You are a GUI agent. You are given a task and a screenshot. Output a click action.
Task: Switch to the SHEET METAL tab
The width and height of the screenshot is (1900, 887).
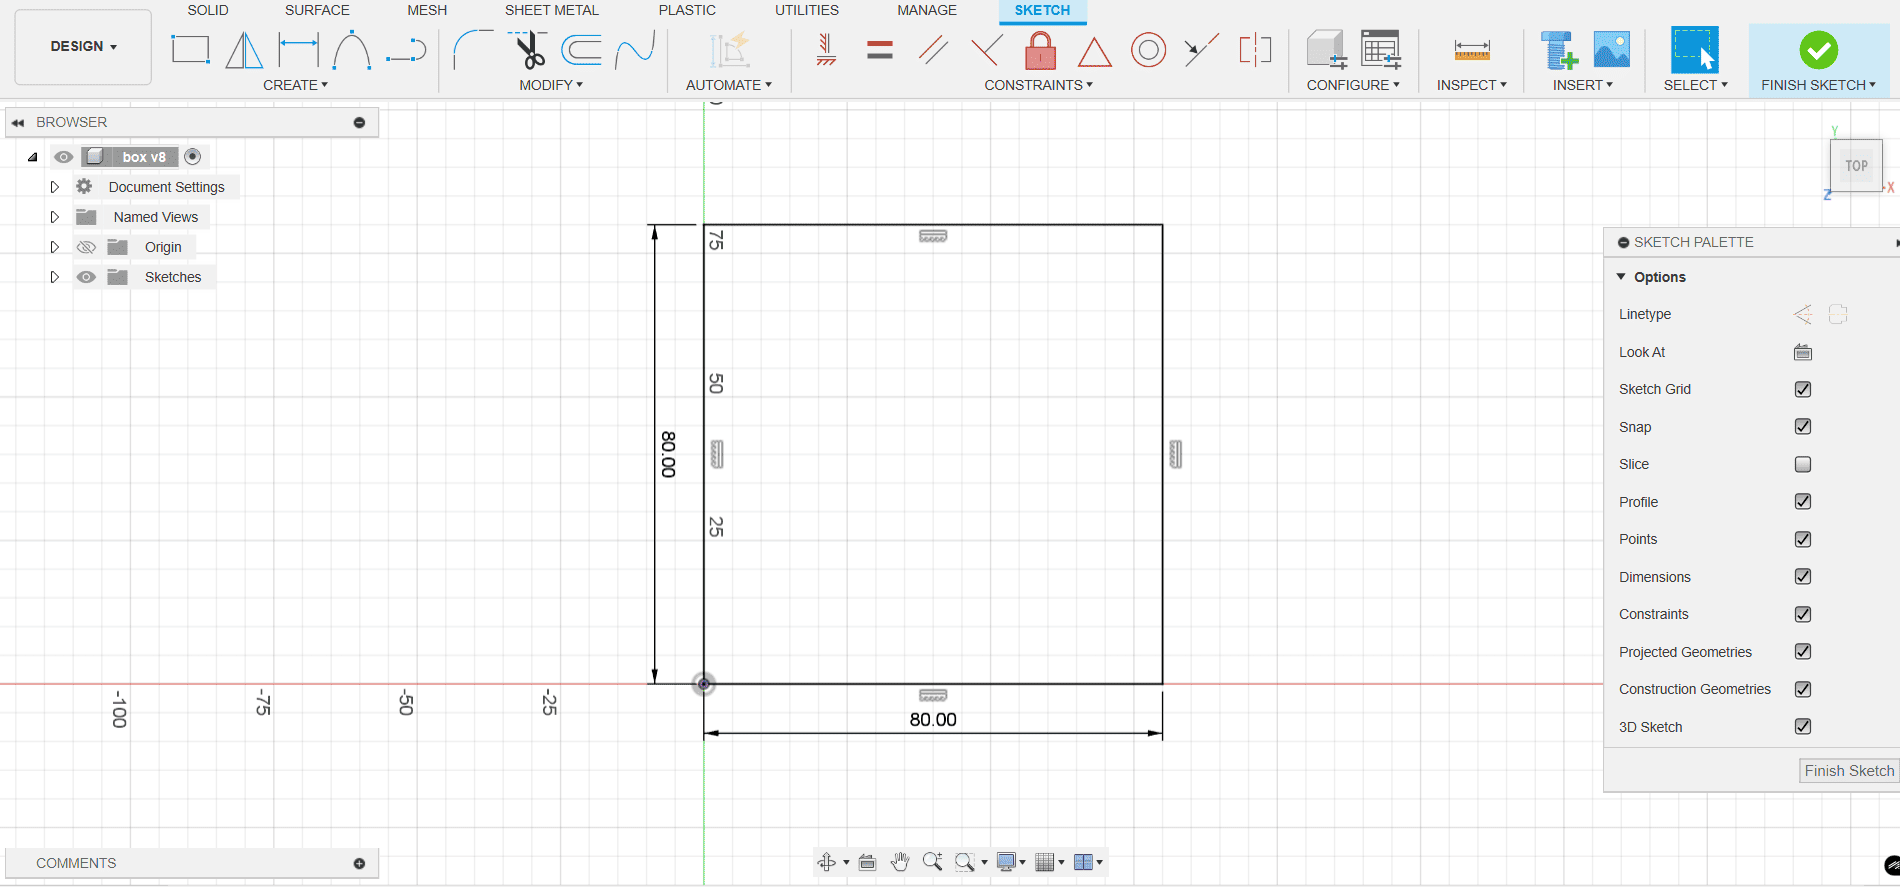point(552,10)
